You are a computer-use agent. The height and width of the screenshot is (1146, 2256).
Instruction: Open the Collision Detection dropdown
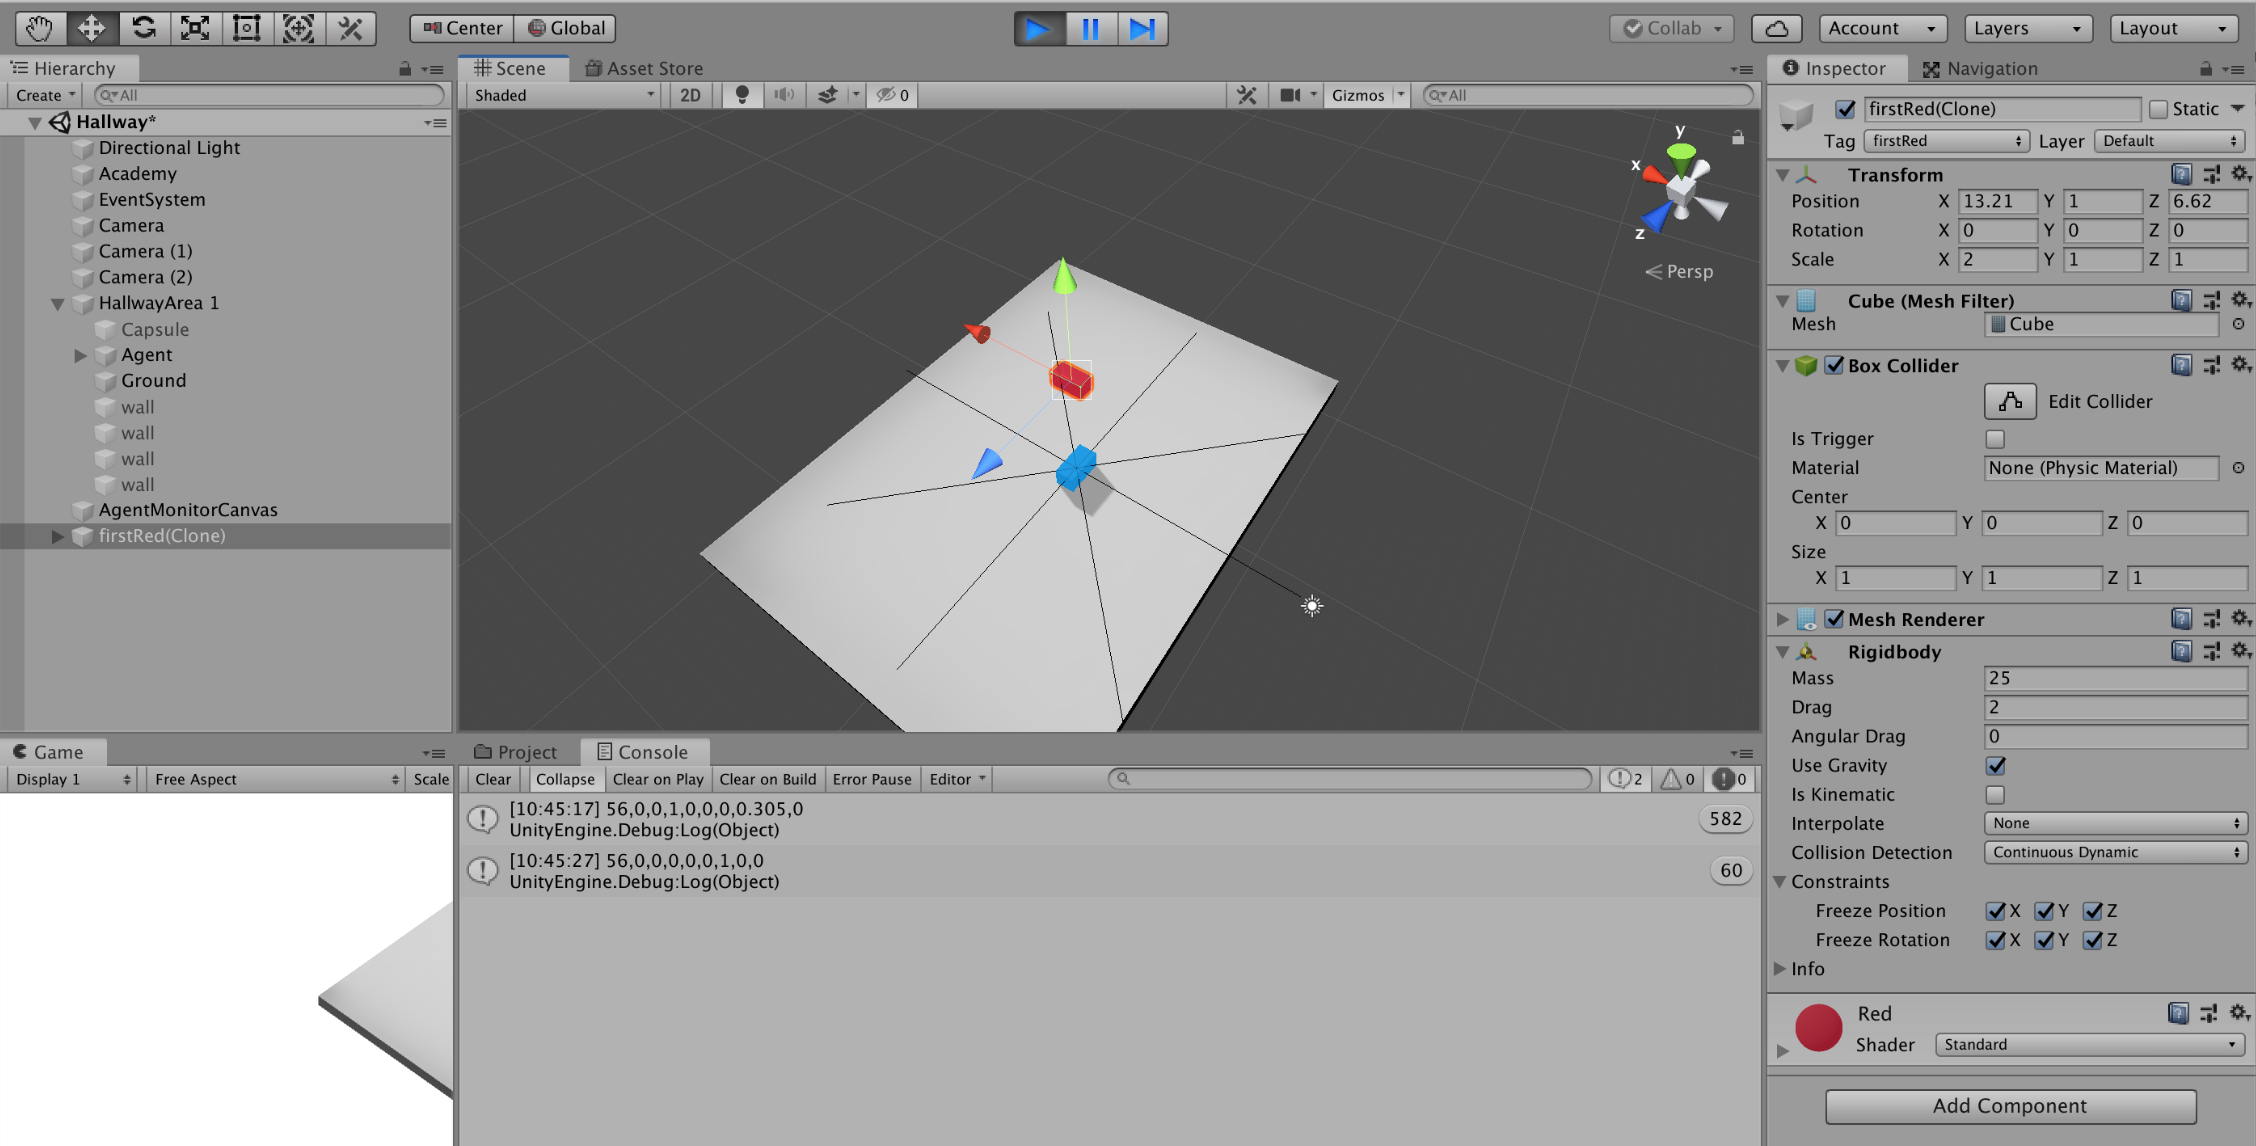click(2115, 852)
